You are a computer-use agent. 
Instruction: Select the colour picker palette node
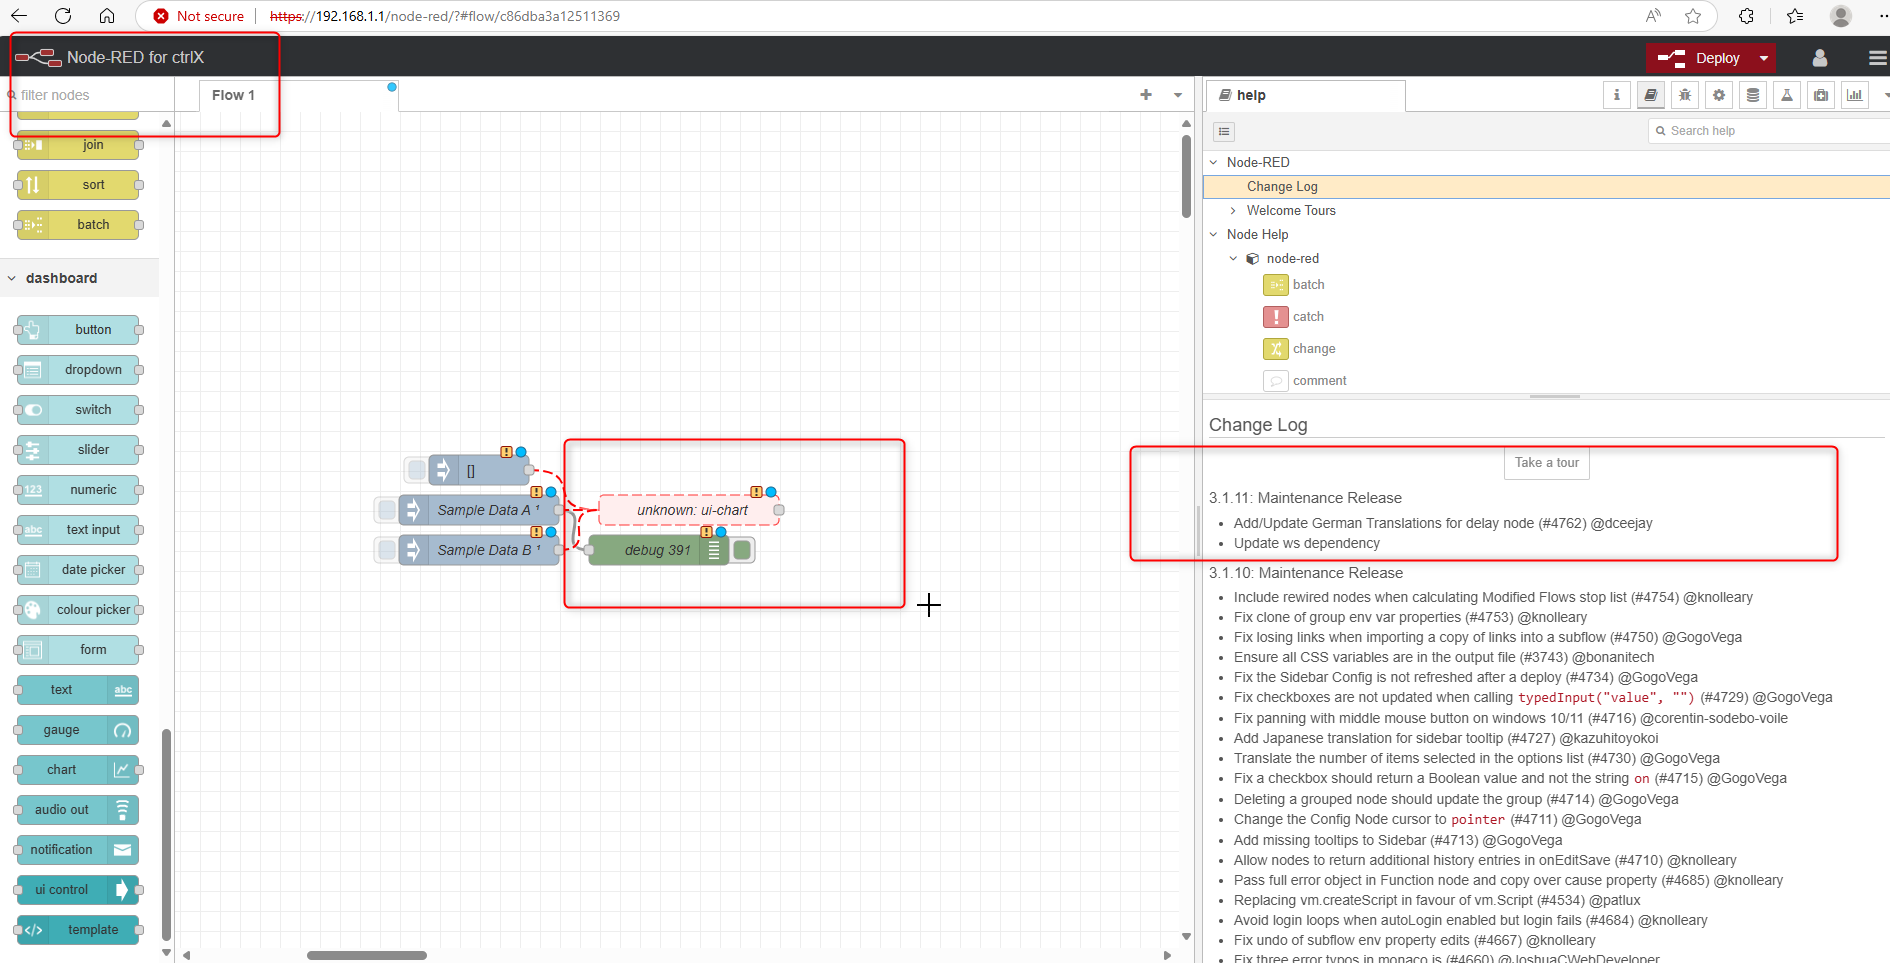click(78, 610)
